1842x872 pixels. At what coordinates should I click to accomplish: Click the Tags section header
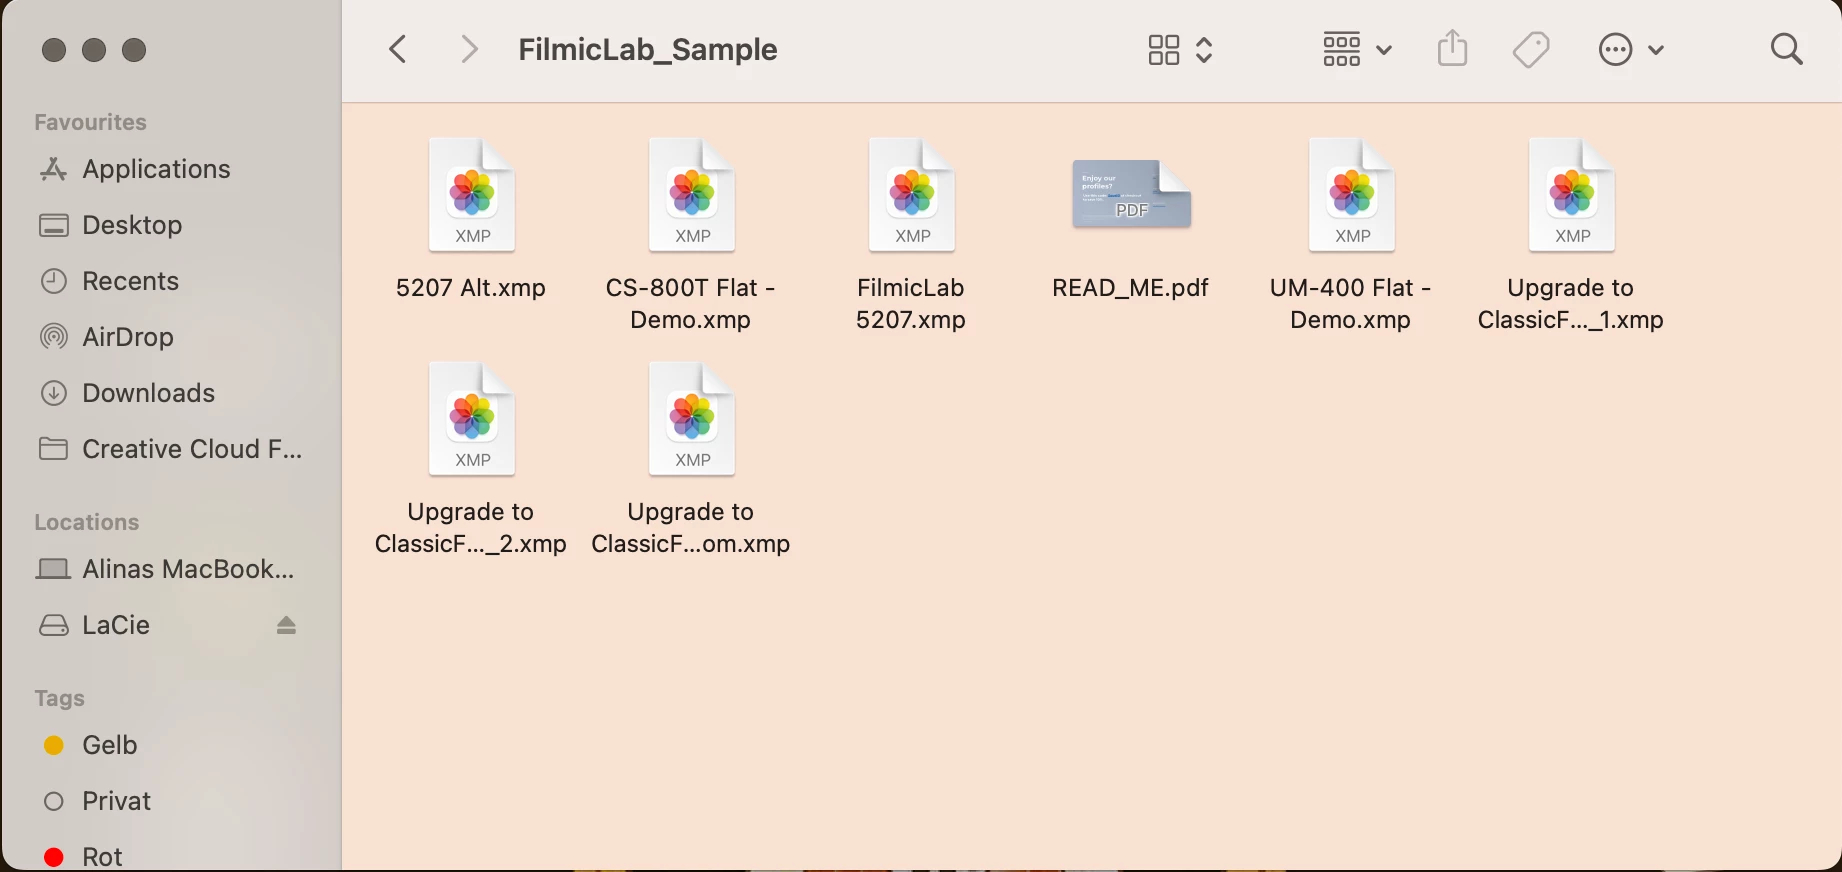click(59, 698)
